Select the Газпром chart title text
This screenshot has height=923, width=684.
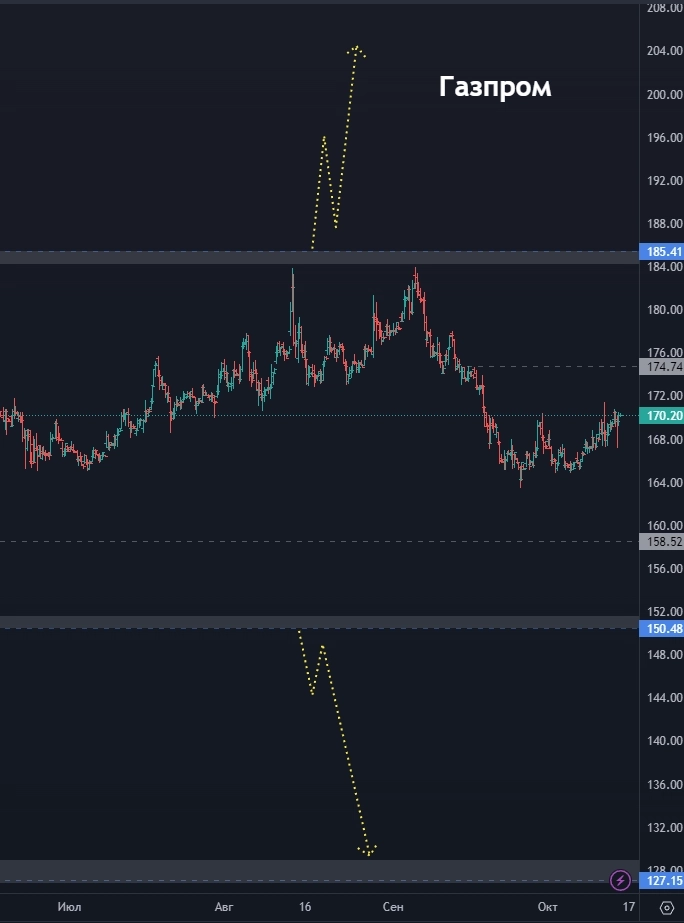click(x=495, y=87)
